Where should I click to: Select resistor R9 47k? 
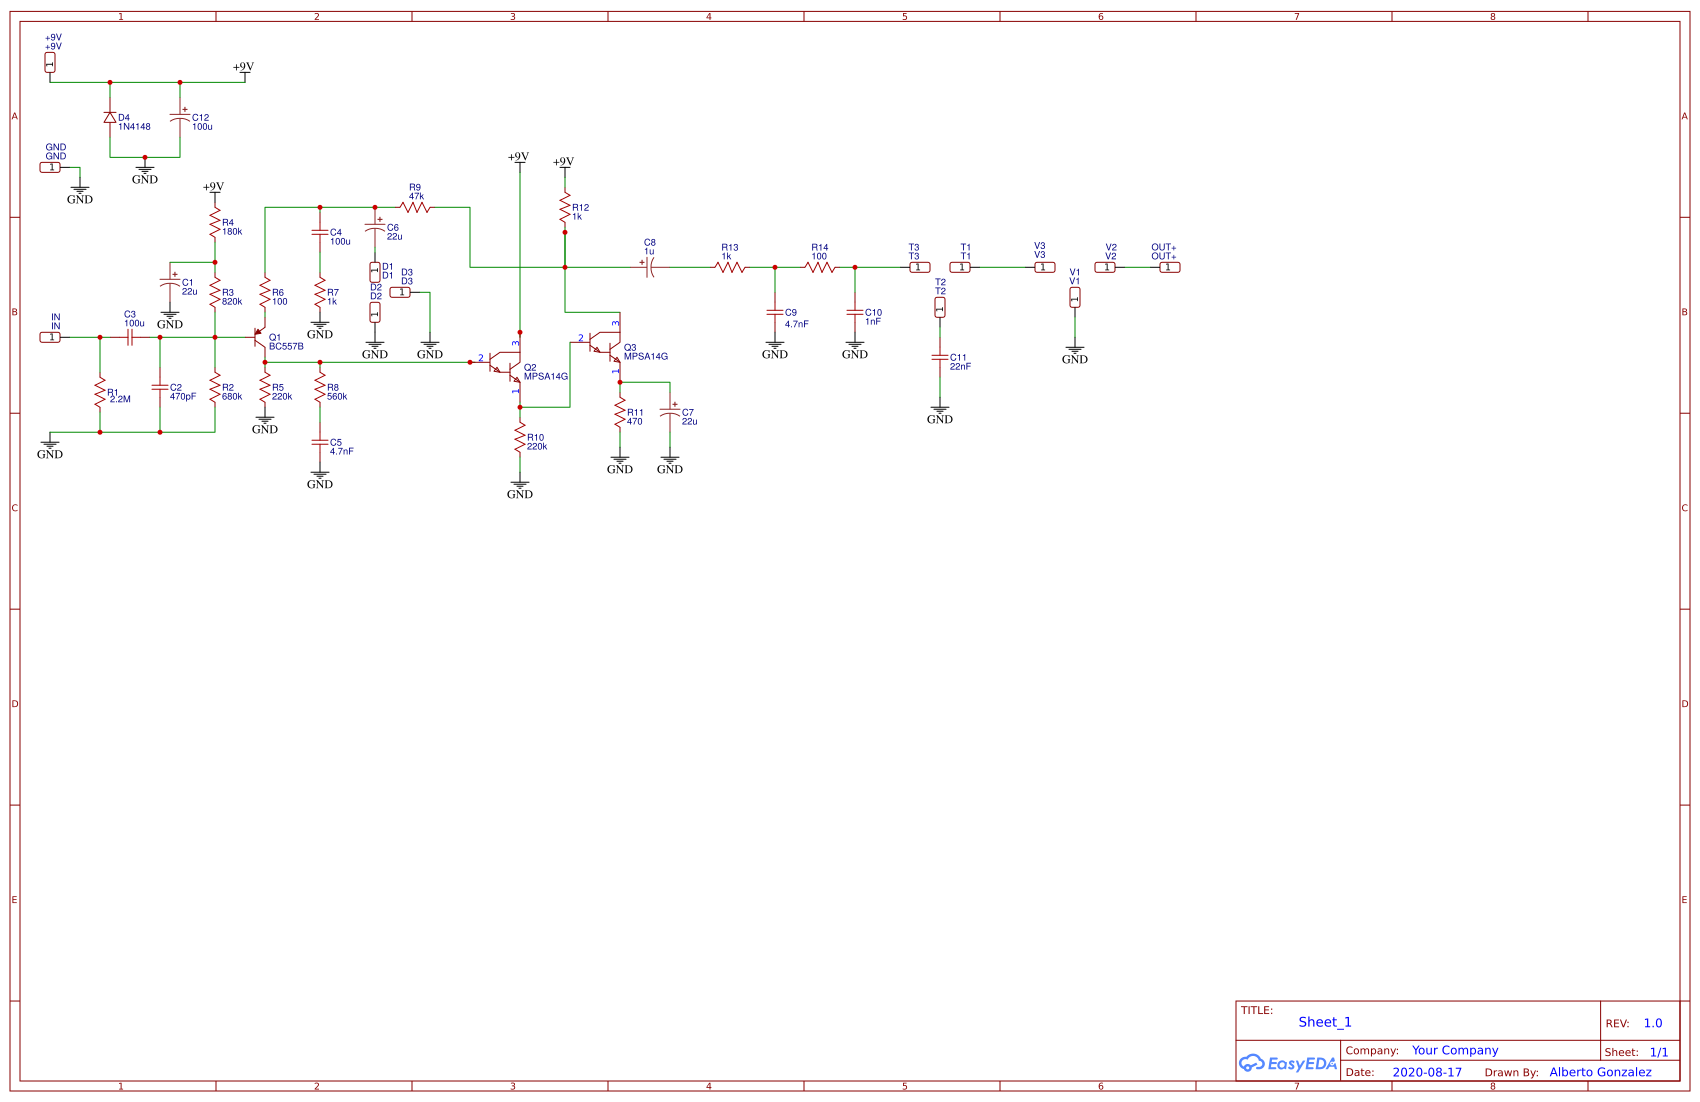pyautogui.click(x=415, y=207)
